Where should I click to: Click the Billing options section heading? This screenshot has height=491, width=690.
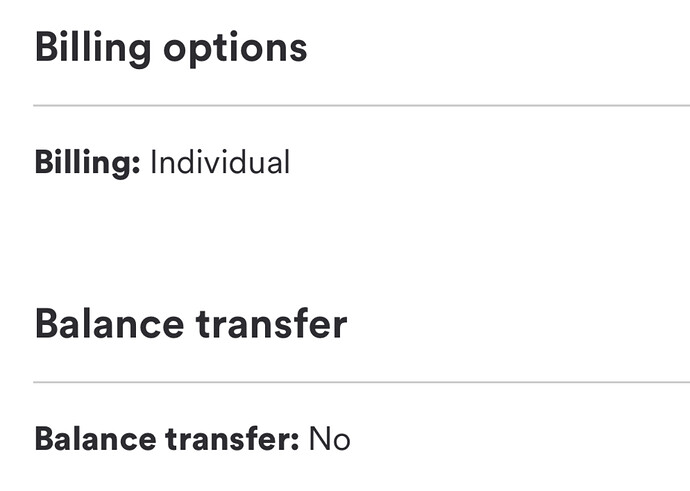171,48
